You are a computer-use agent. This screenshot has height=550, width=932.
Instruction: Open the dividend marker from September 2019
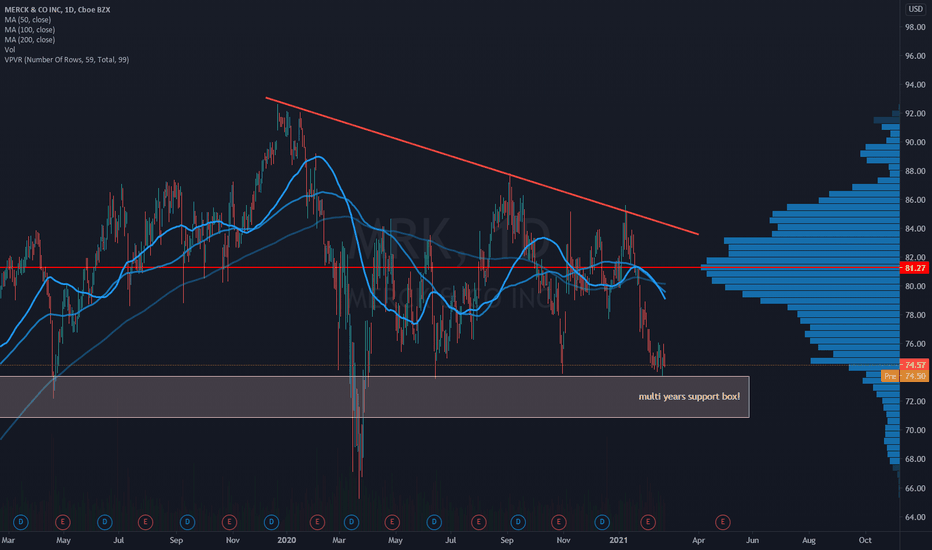pos(187,522)
